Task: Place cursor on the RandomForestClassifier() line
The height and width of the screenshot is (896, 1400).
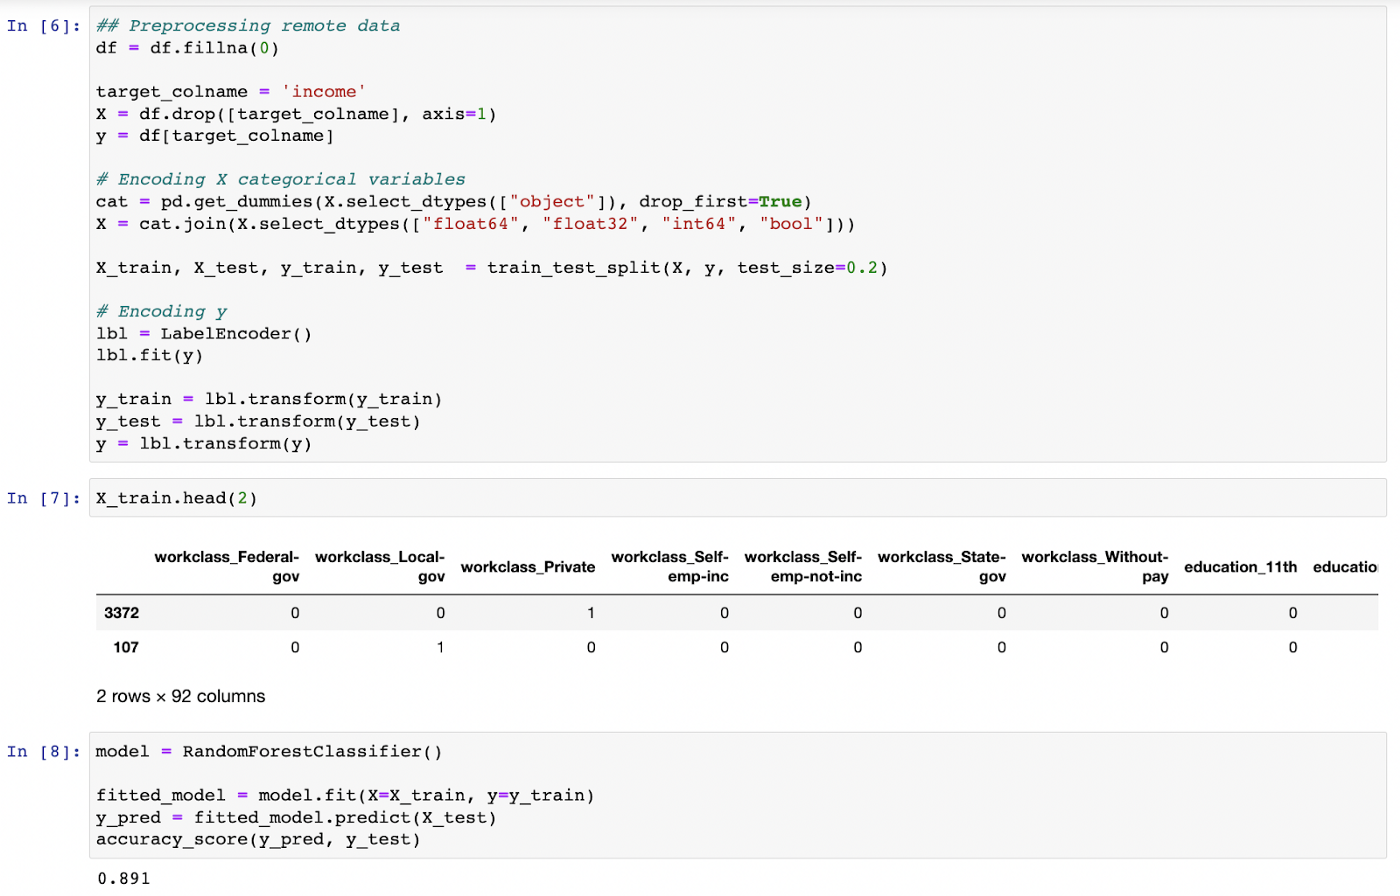Action: pyautogui.click(x=268, y=751)
